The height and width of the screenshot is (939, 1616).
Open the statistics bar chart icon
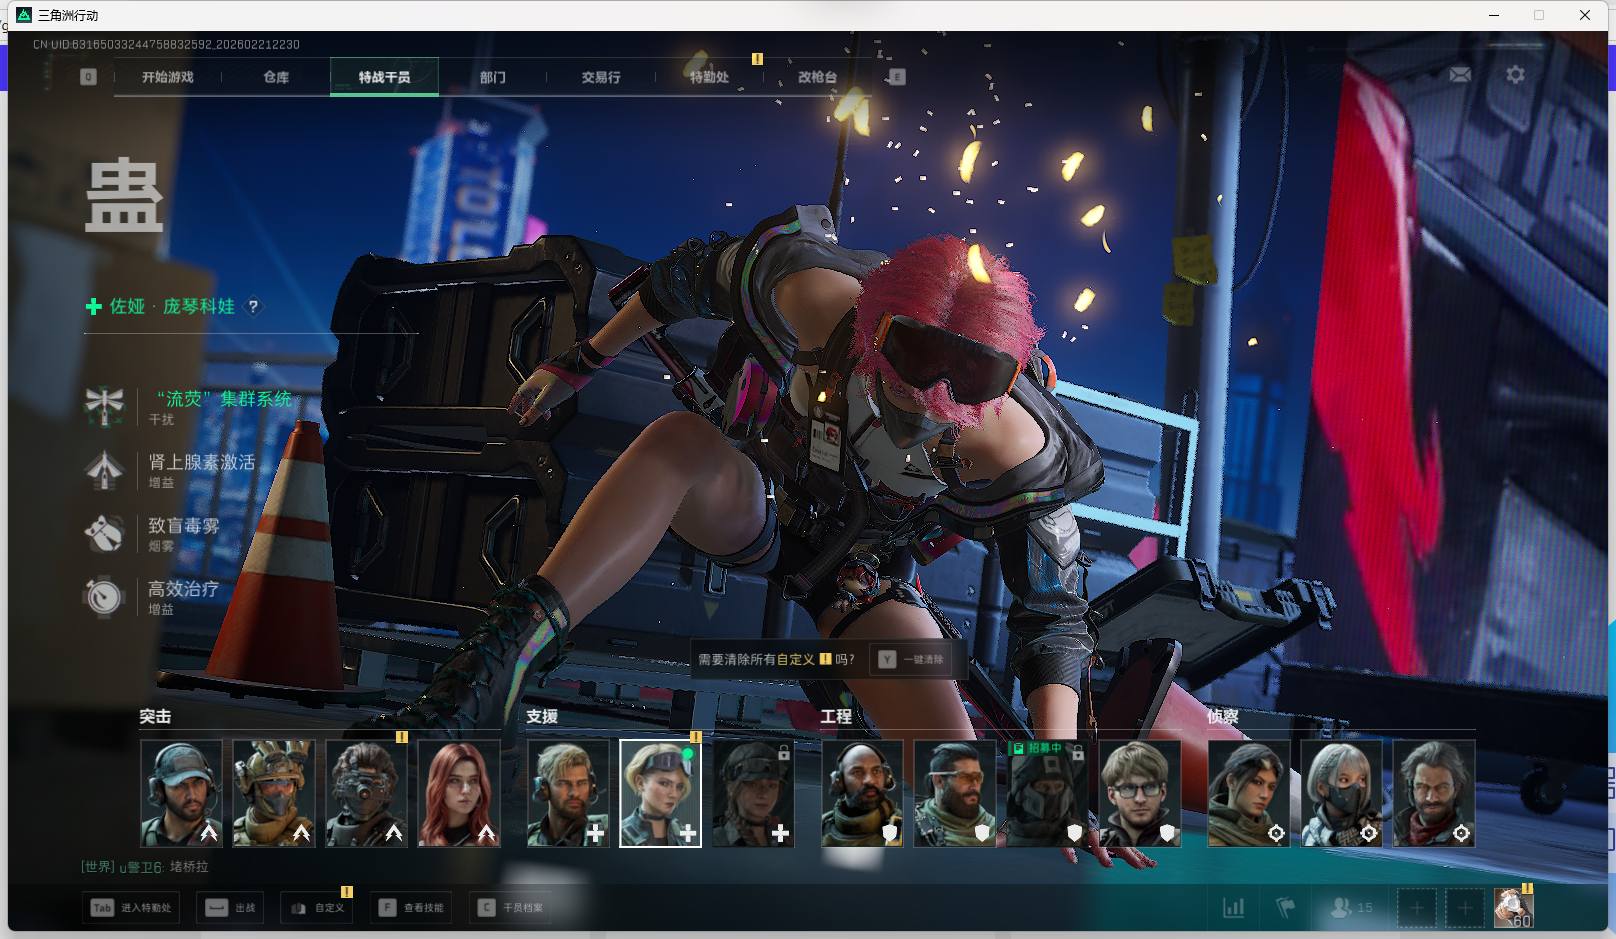click(x=1234, y=908)
